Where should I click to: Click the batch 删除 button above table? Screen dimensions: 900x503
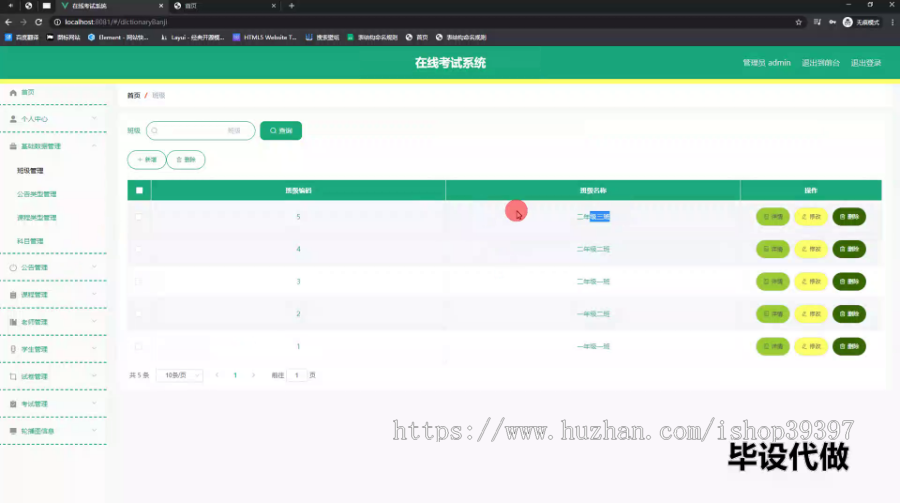[x=186, y=160]
